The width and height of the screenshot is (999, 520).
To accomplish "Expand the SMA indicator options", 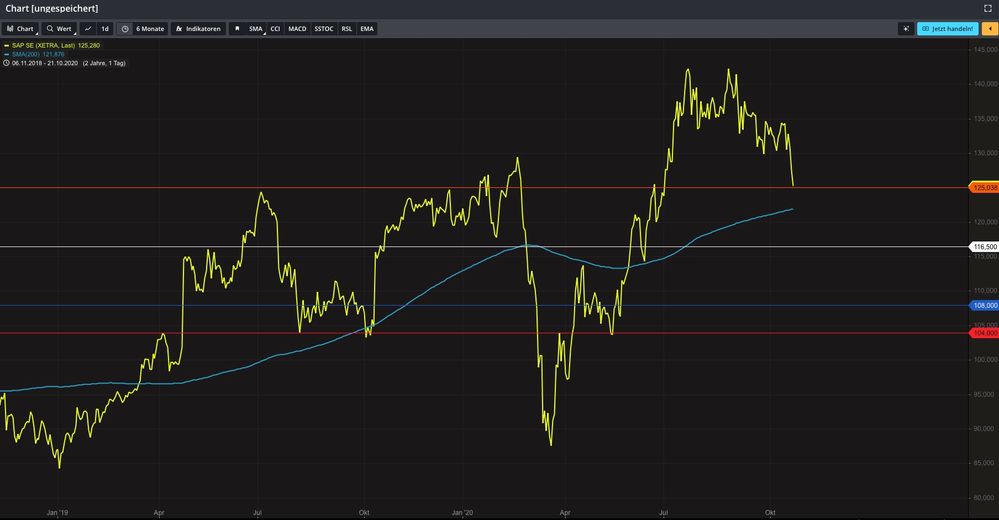I will 256,29.
